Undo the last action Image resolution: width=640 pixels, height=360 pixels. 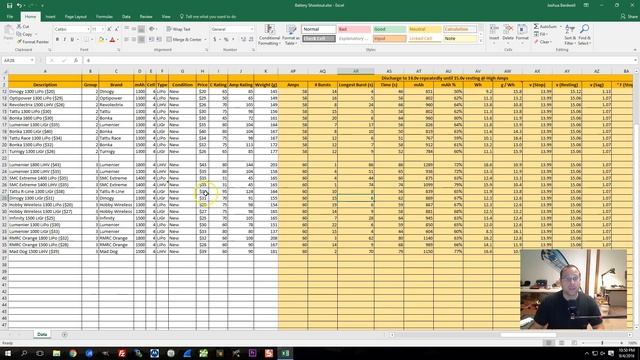19,5
